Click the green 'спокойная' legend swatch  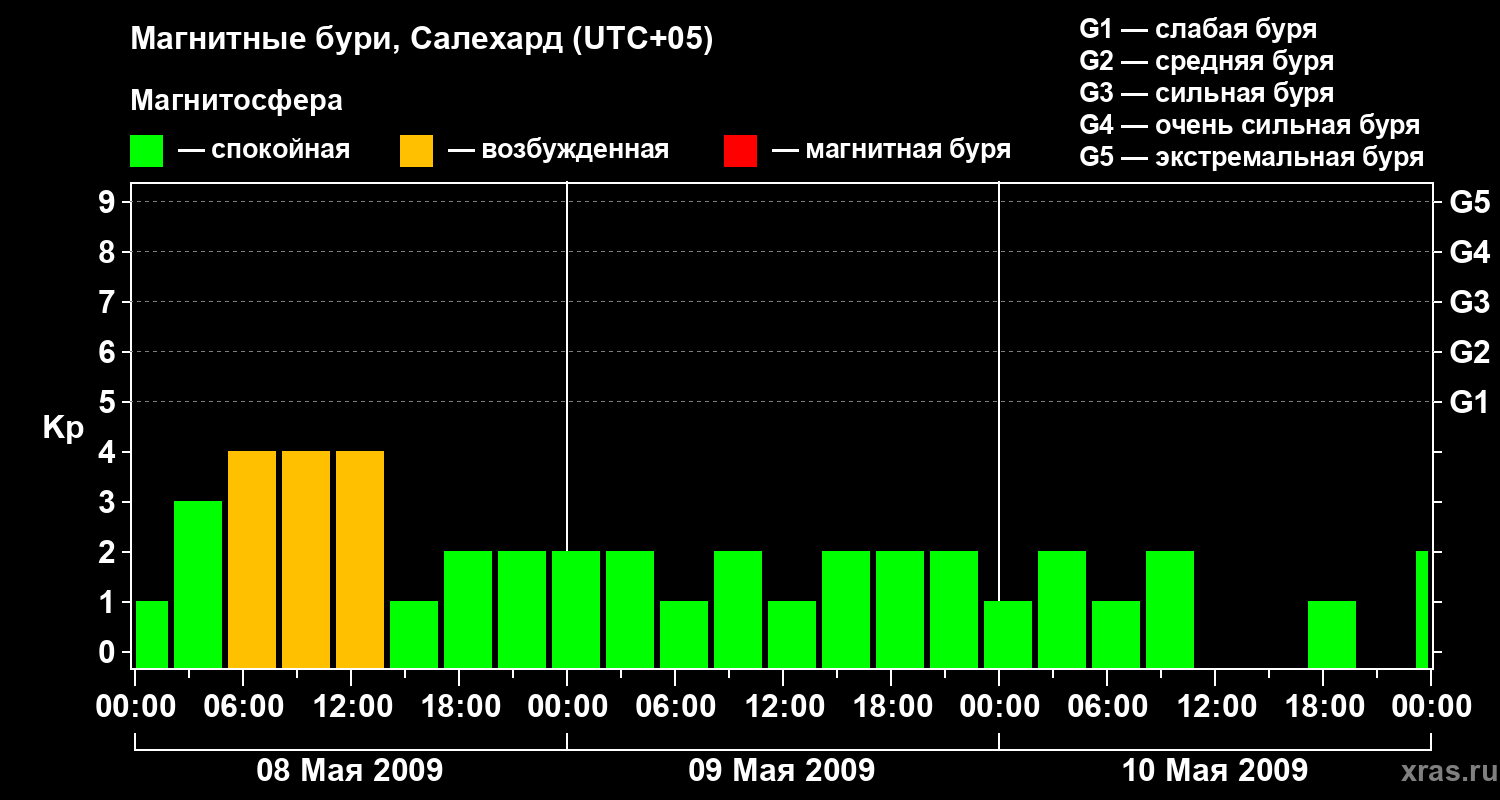pos(147,151)
